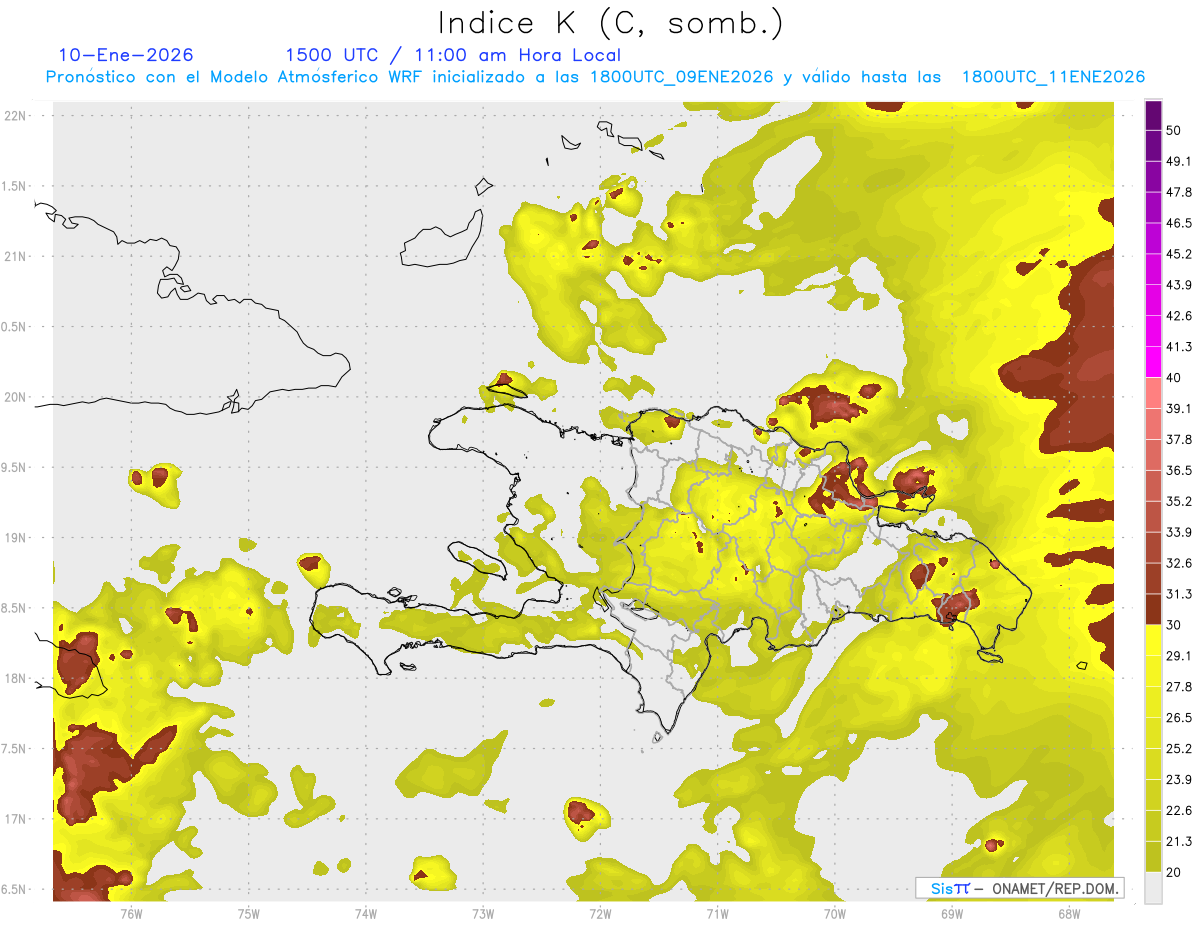
Task: Click the "SisTT - ONAMET/REP.DOM." credit box
Action: click(x=1019, y=888)
